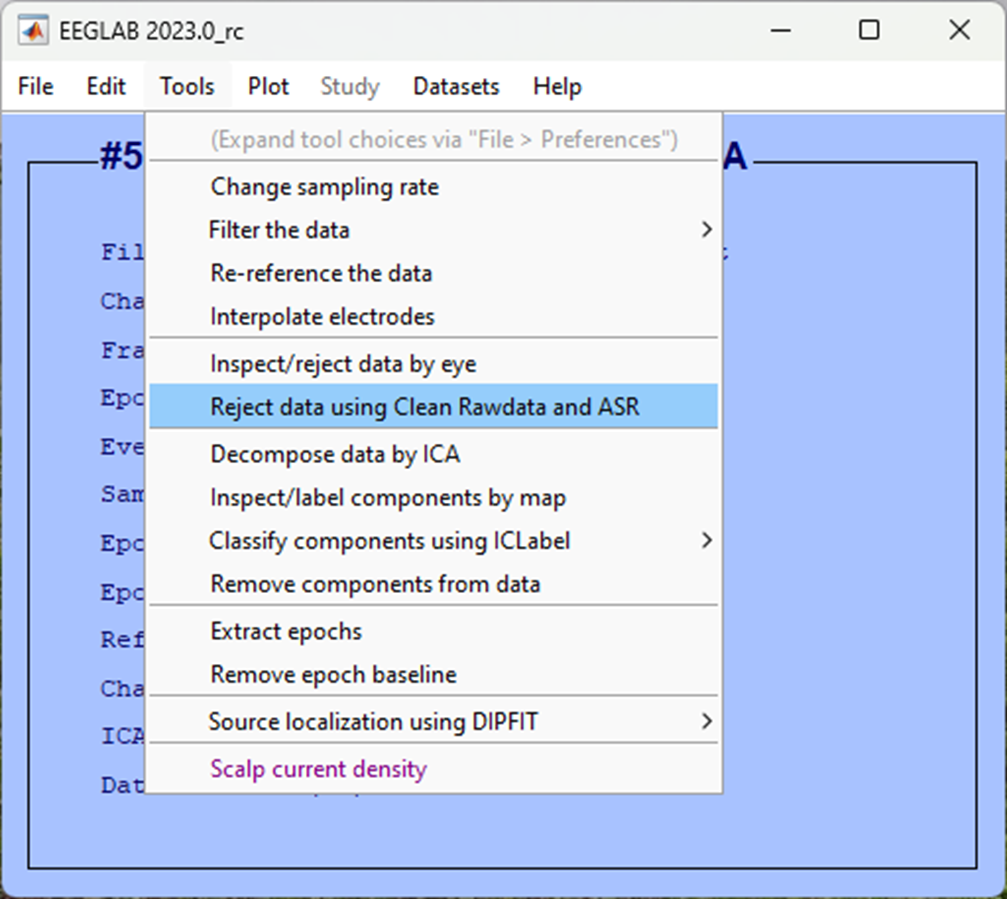
Task: Open the File menu
Action: (x=36, y=87)
